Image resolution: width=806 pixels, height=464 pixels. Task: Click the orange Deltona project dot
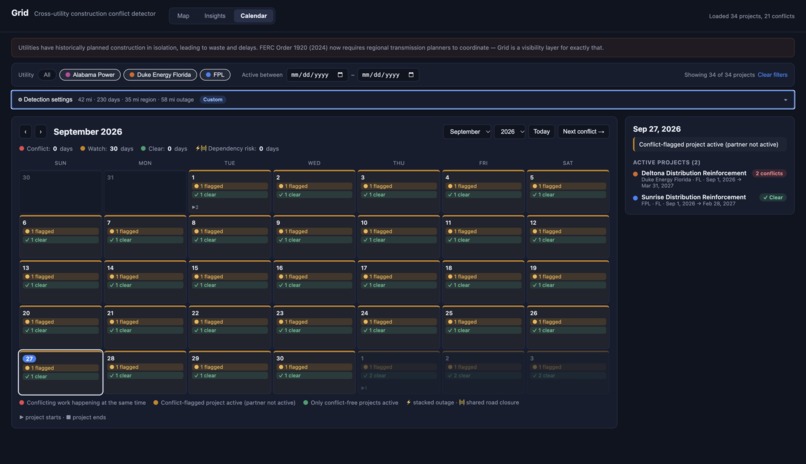click(x=635, y=174)
